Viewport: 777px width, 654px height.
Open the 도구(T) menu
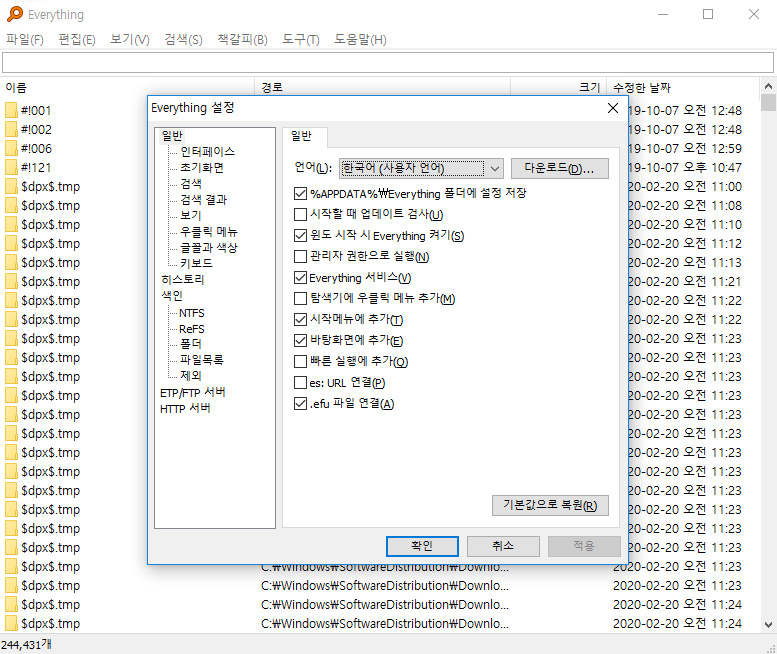pos(301,39)
